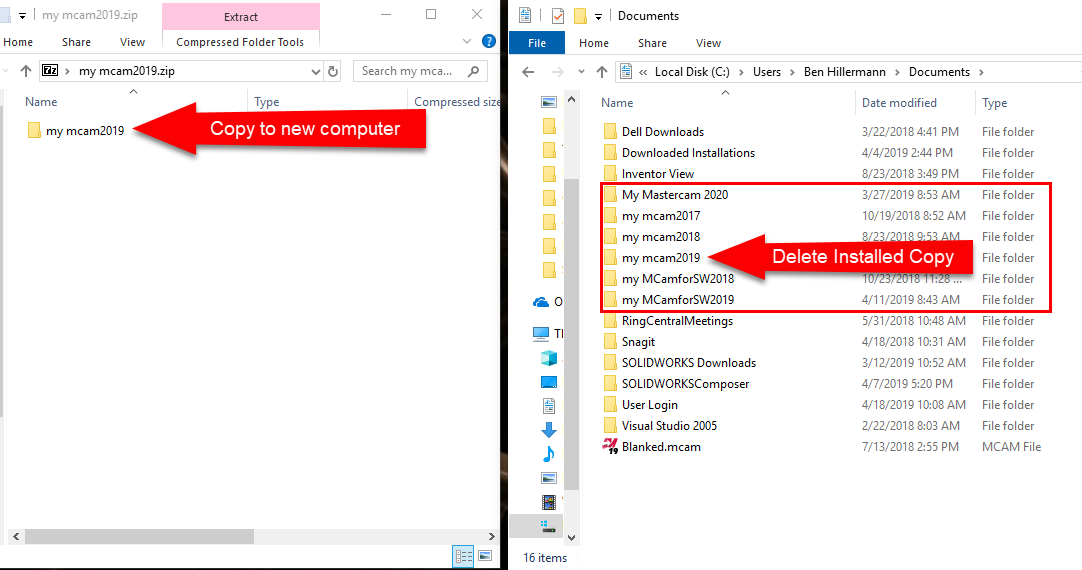Screen dimensions: 1082x570
Task: Open OneDrive in Documents window navigation pane
Action: [542, 302]
